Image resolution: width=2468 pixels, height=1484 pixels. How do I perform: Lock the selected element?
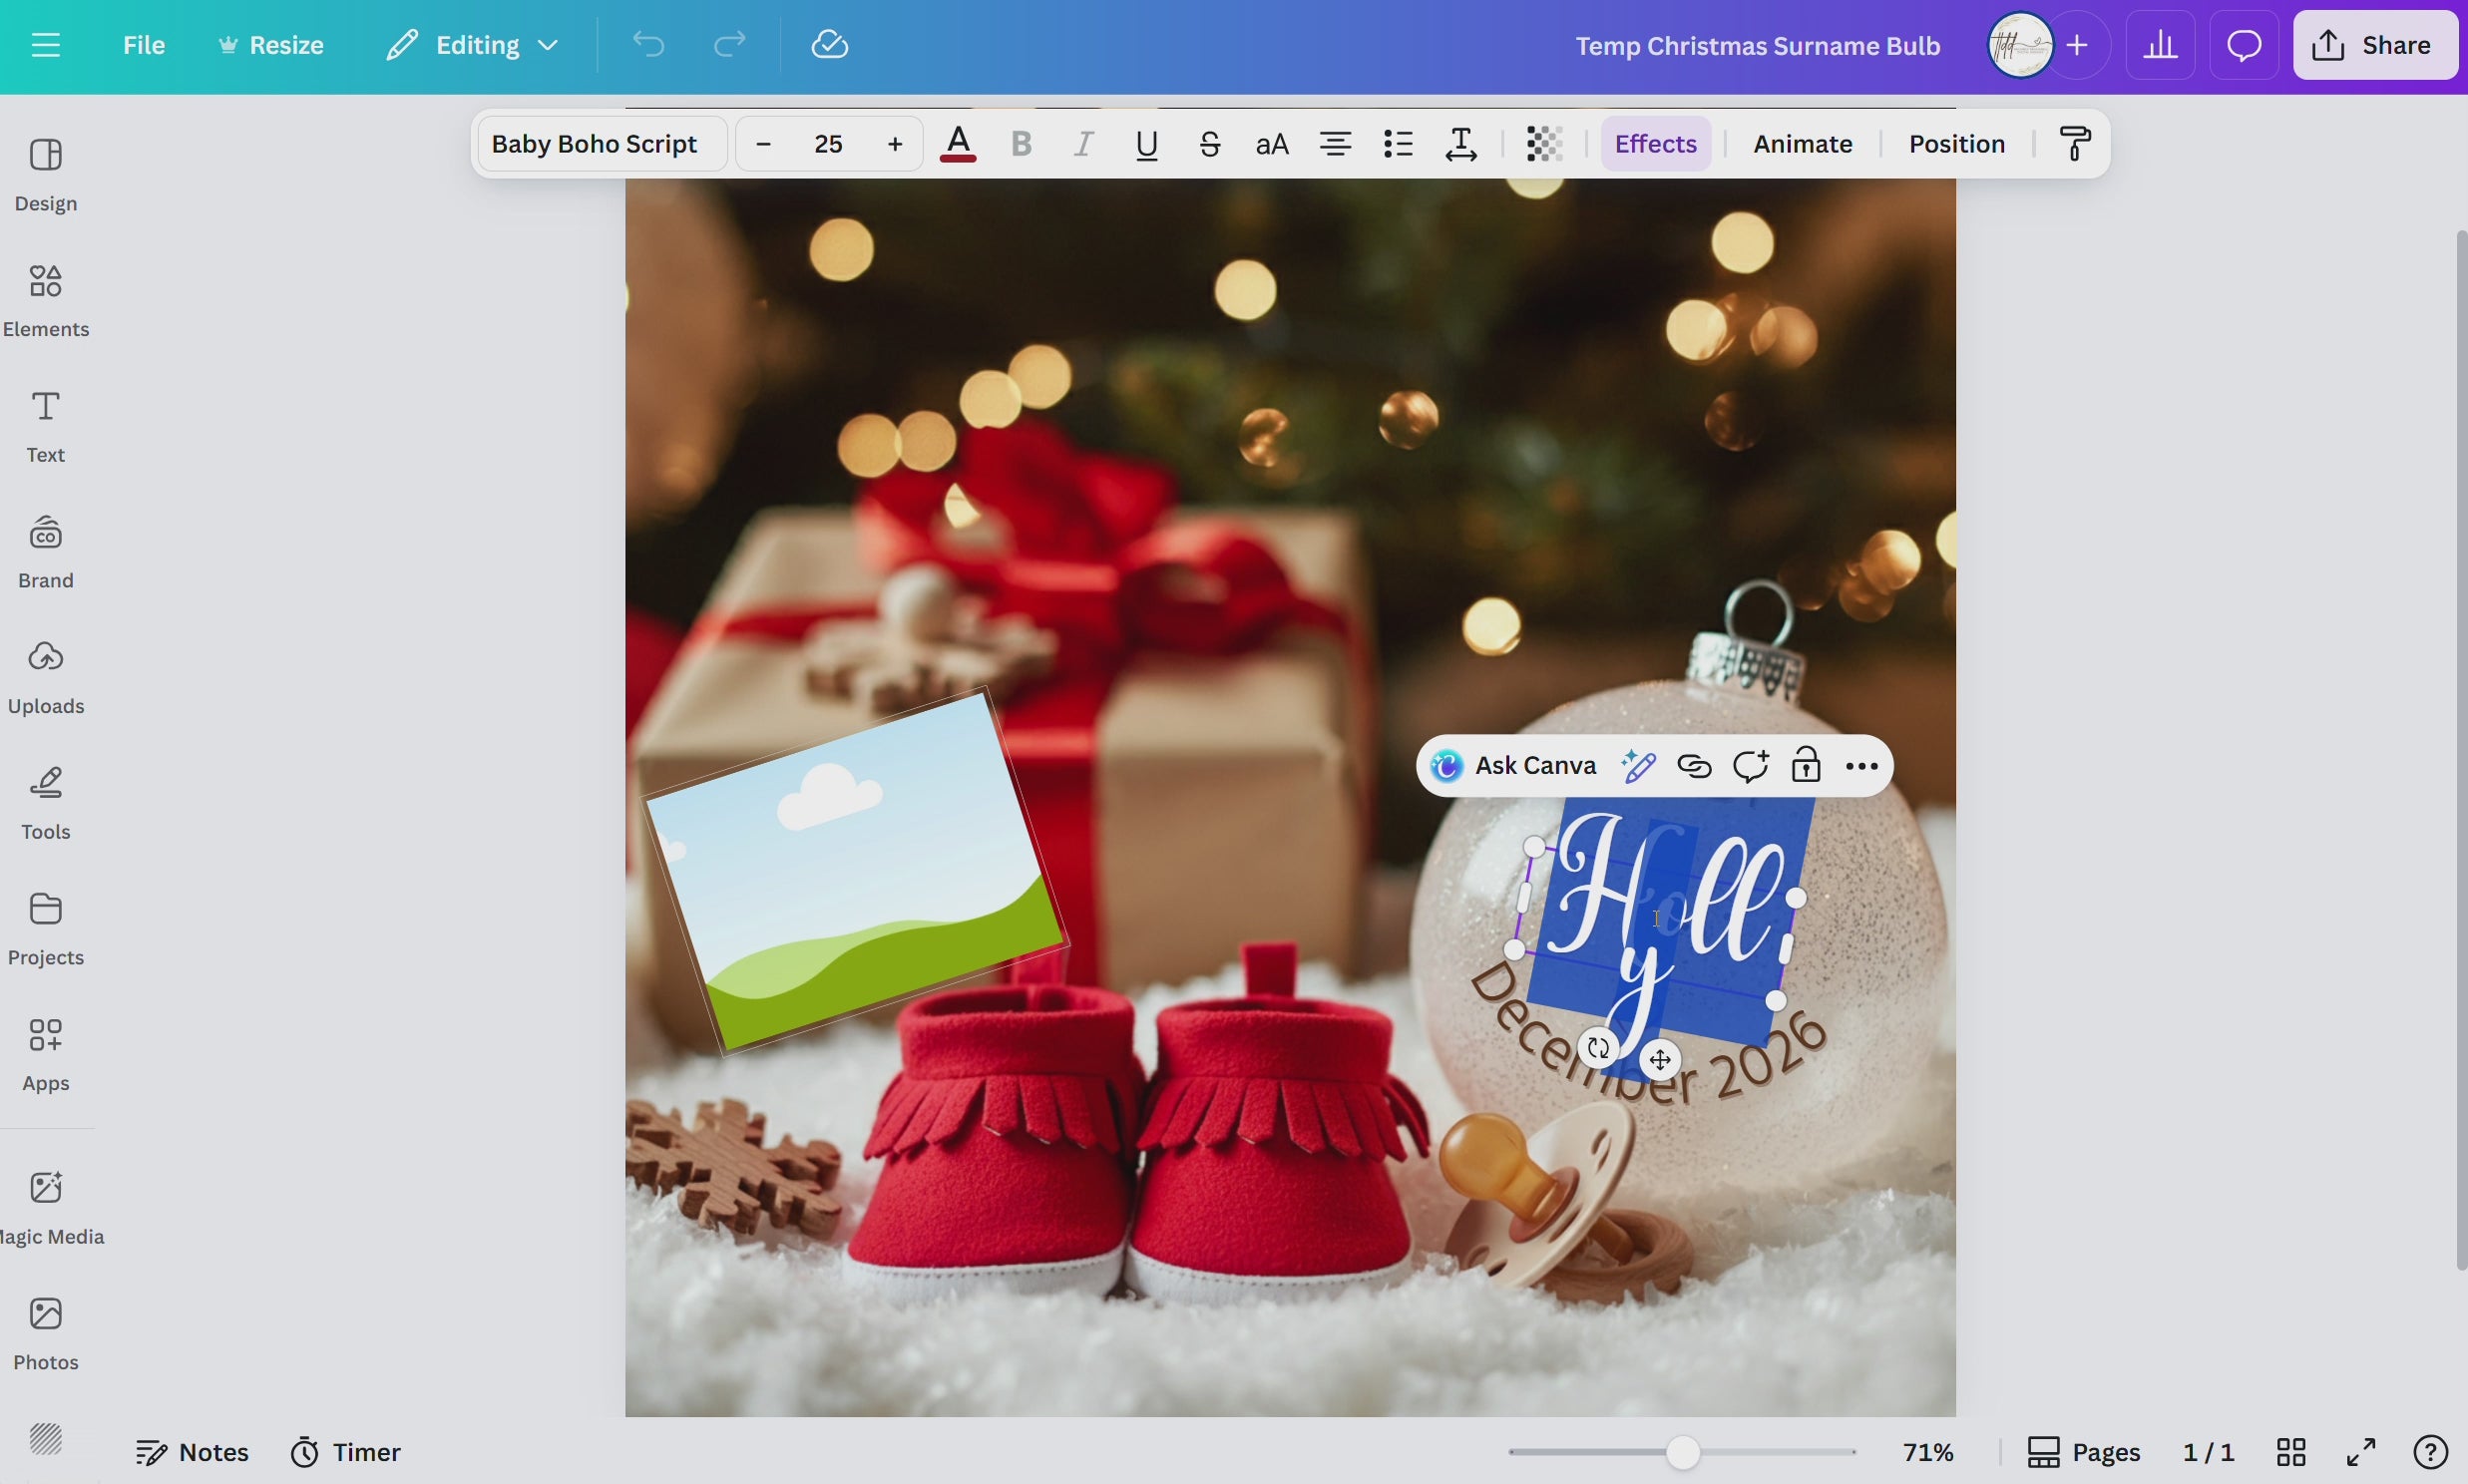coord(1806,765)
